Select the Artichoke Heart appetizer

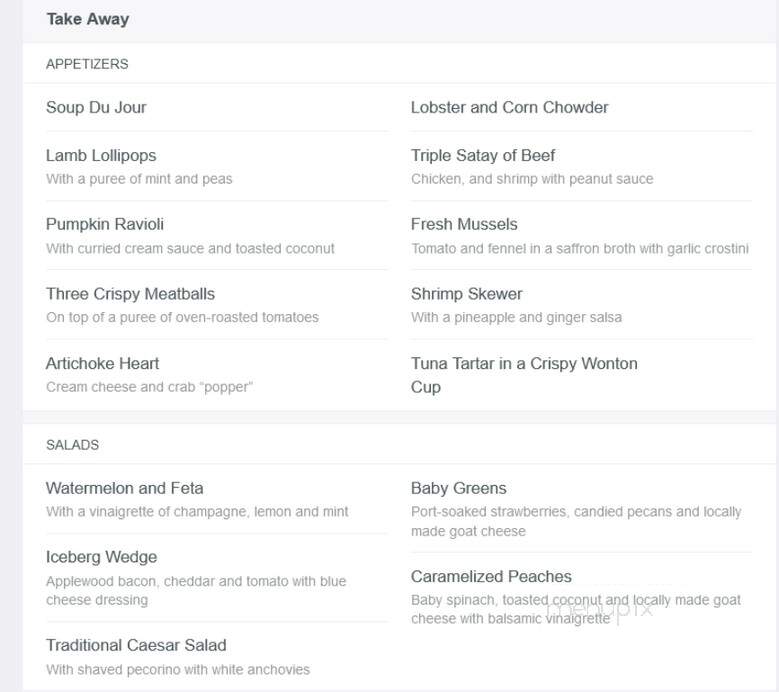[102, 363]
